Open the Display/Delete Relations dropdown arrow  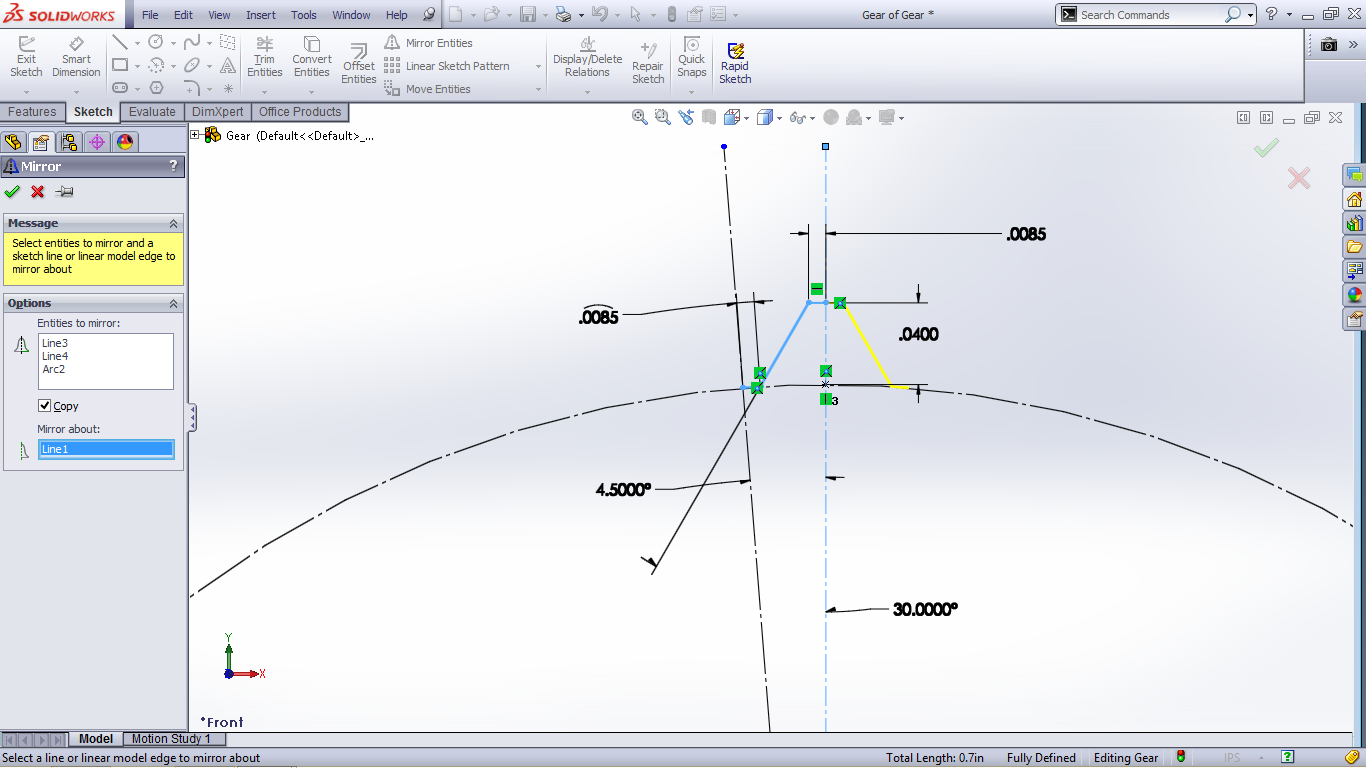(587, 91)
